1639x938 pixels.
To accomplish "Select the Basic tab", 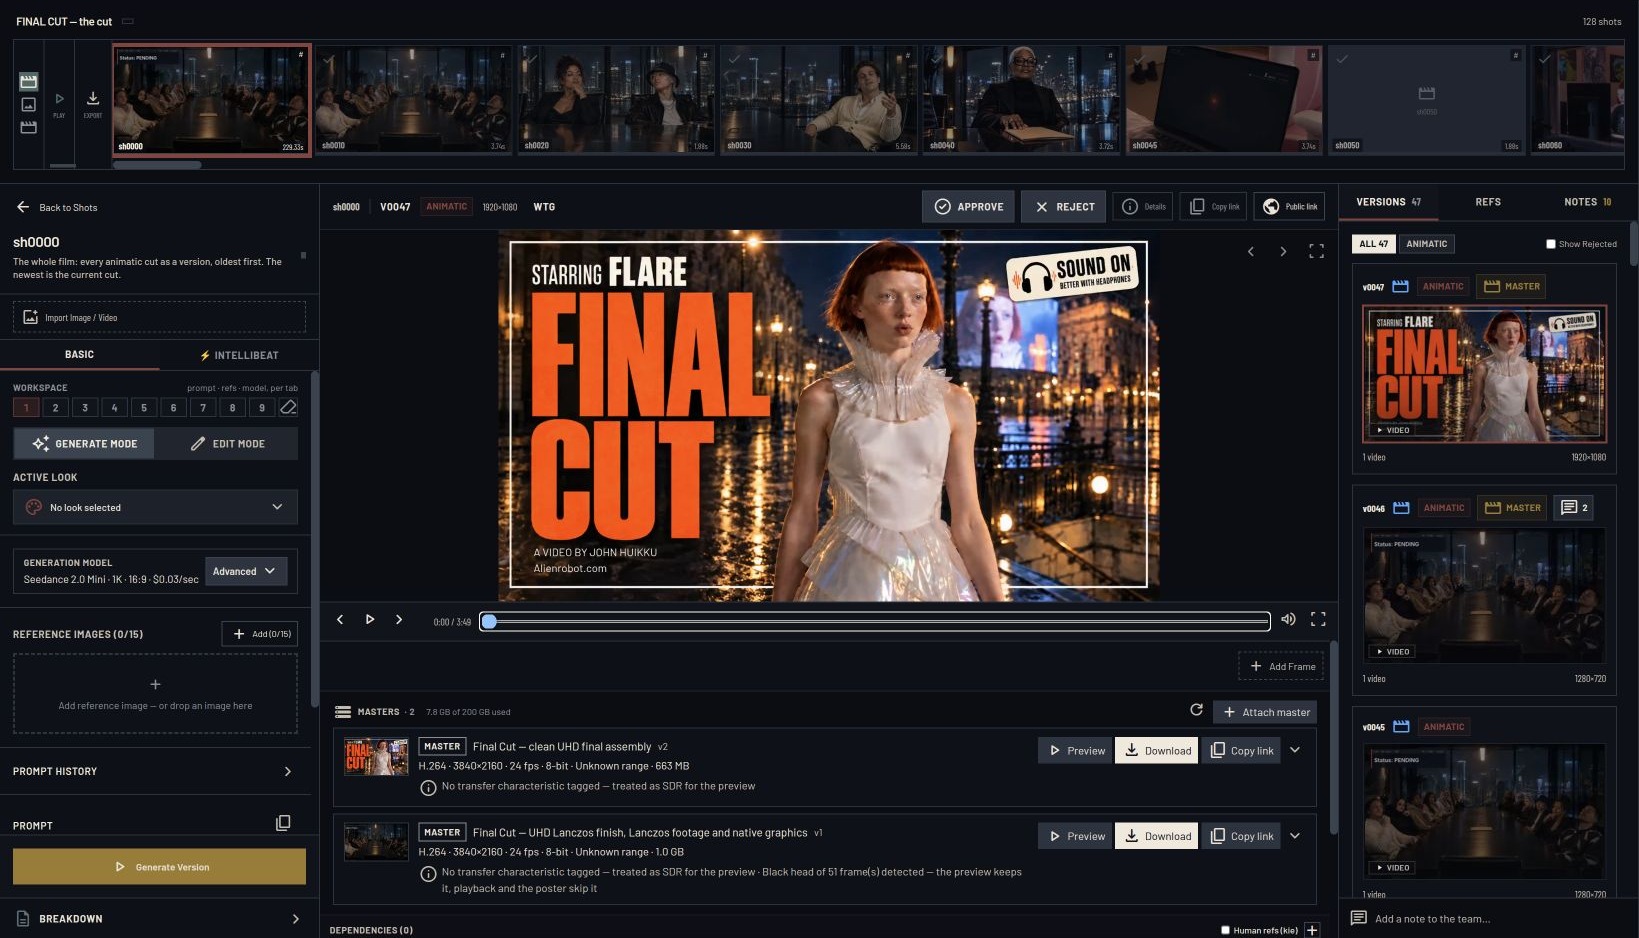I will pyautogui.click(x=79, y=355).
